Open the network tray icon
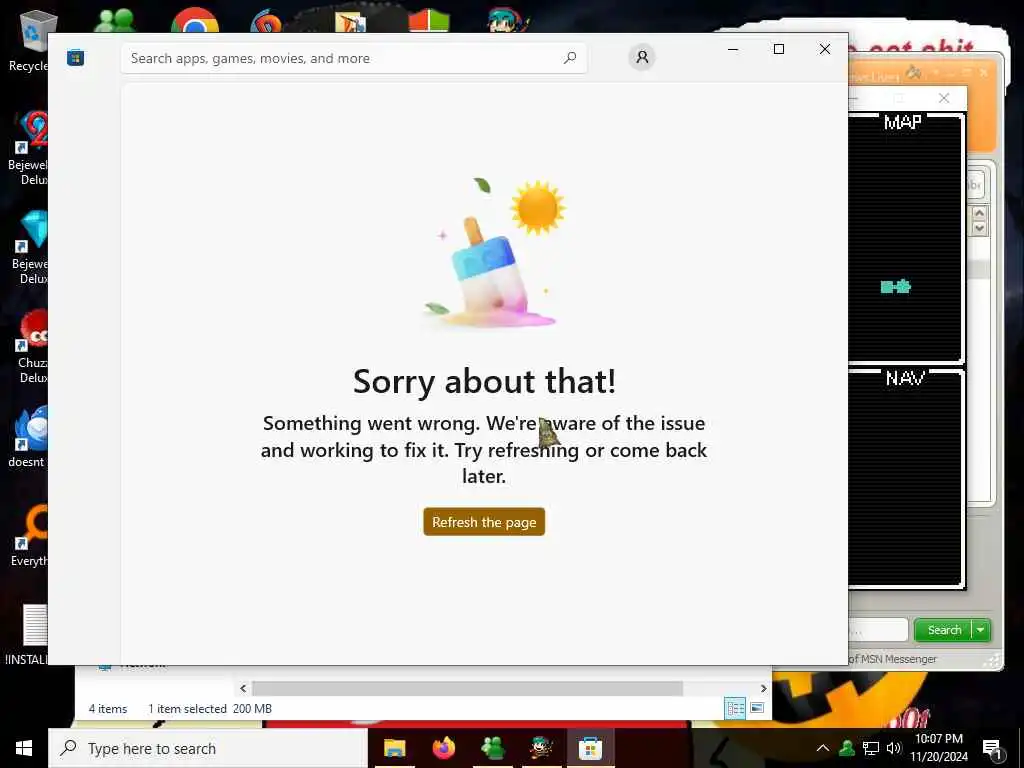1024x768 pixels. coord(871,748)
